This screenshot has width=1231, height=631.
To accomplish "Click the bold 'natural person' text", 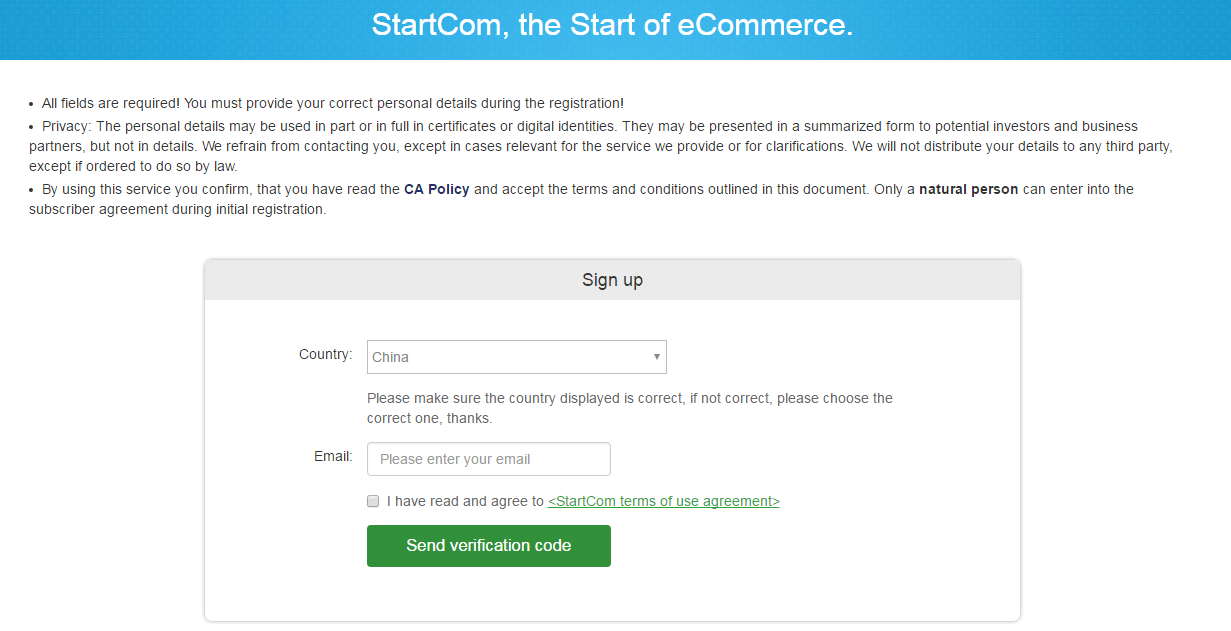I will (968, 189).
